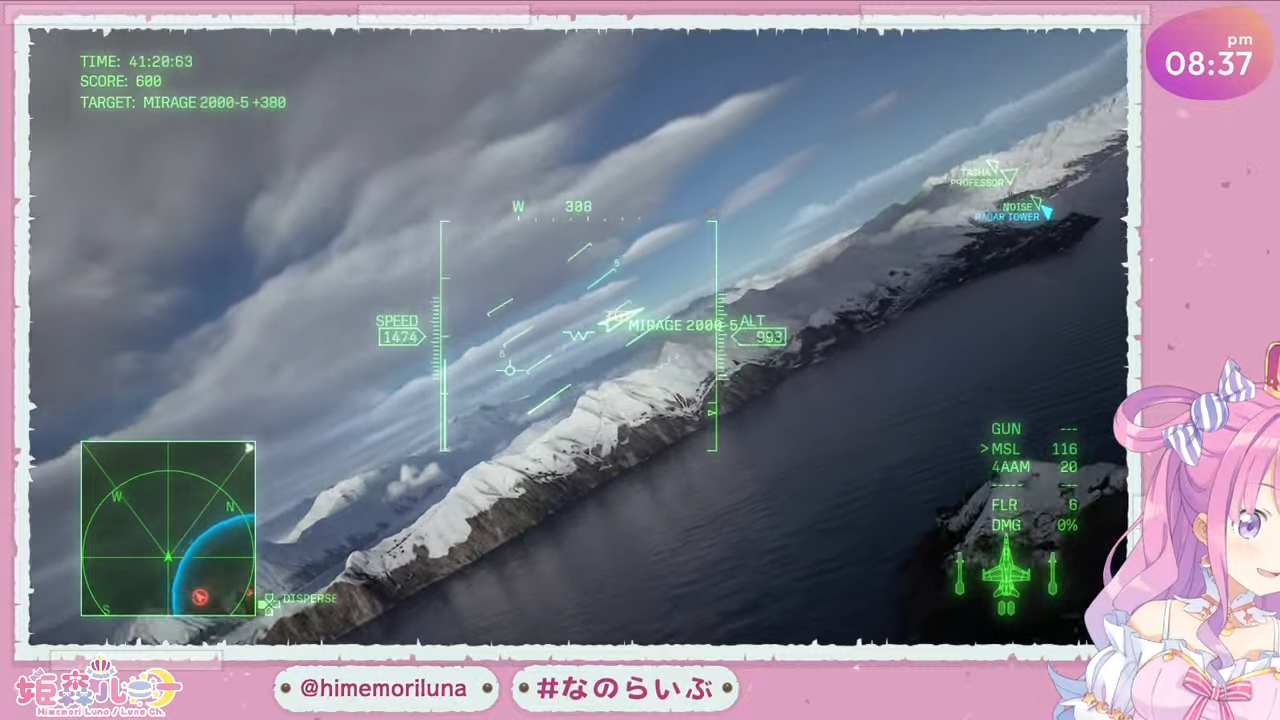Click the right missile pylon icon
Image resolution: width=1280 pixels, height=720 pixels.
(x=1052, y=573)
